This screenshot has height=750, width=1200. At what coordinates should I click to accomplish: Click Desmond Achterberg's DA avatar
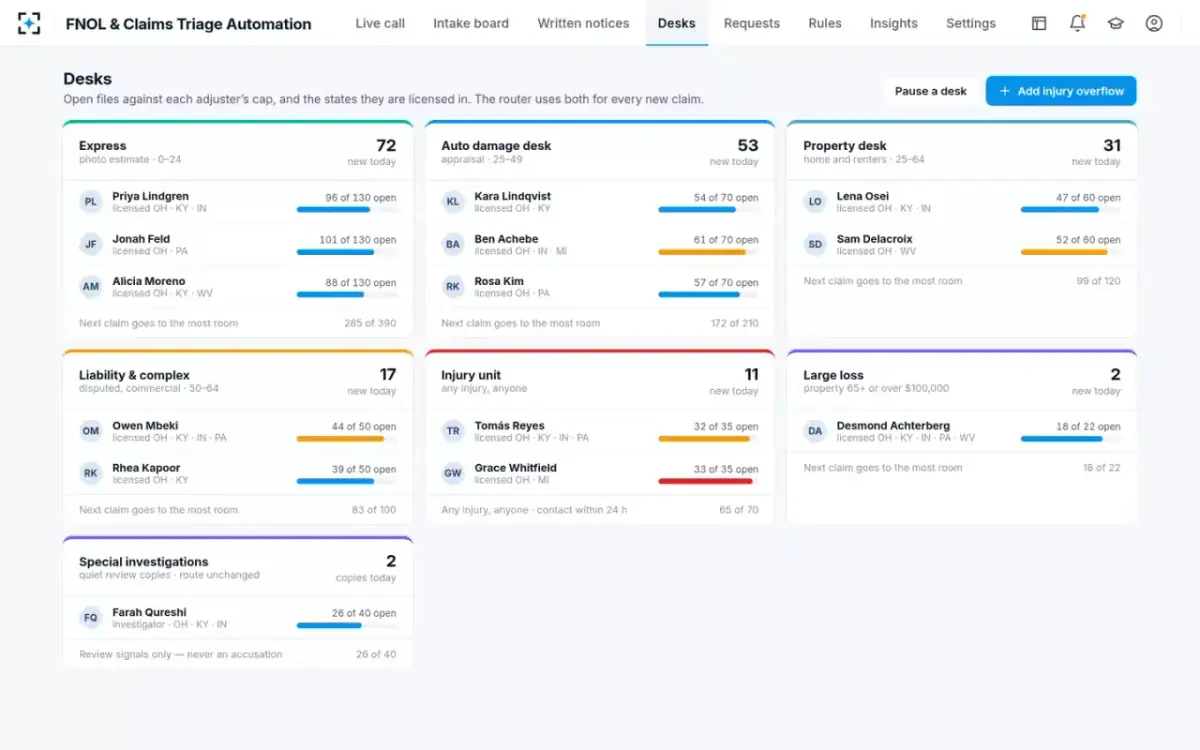(815, 431)
